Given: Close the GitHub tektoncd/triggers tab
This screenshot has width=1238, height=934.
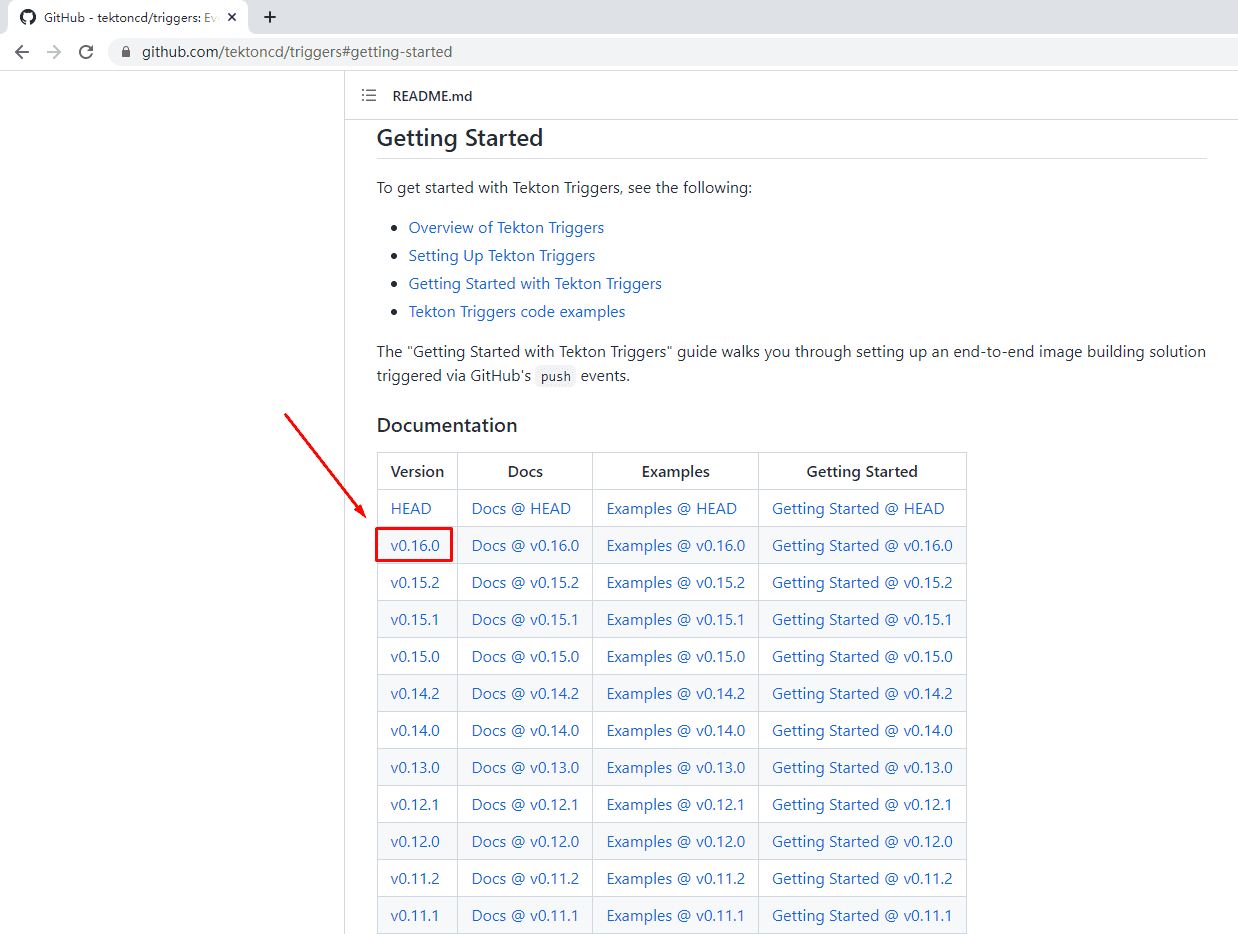Looking at the screenshot, I should pyautogui.click(x=232, y=17).
